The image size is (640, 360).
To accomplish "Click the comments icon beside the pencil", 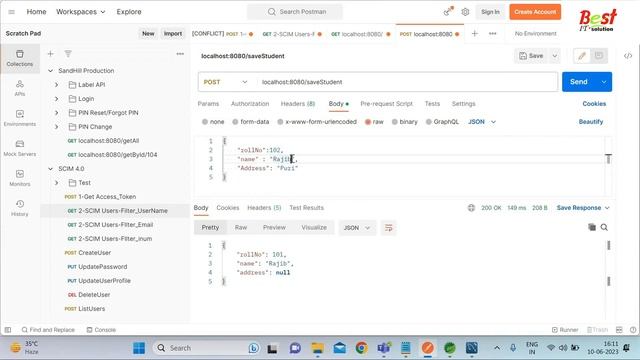I will click(x=599, y=56).
